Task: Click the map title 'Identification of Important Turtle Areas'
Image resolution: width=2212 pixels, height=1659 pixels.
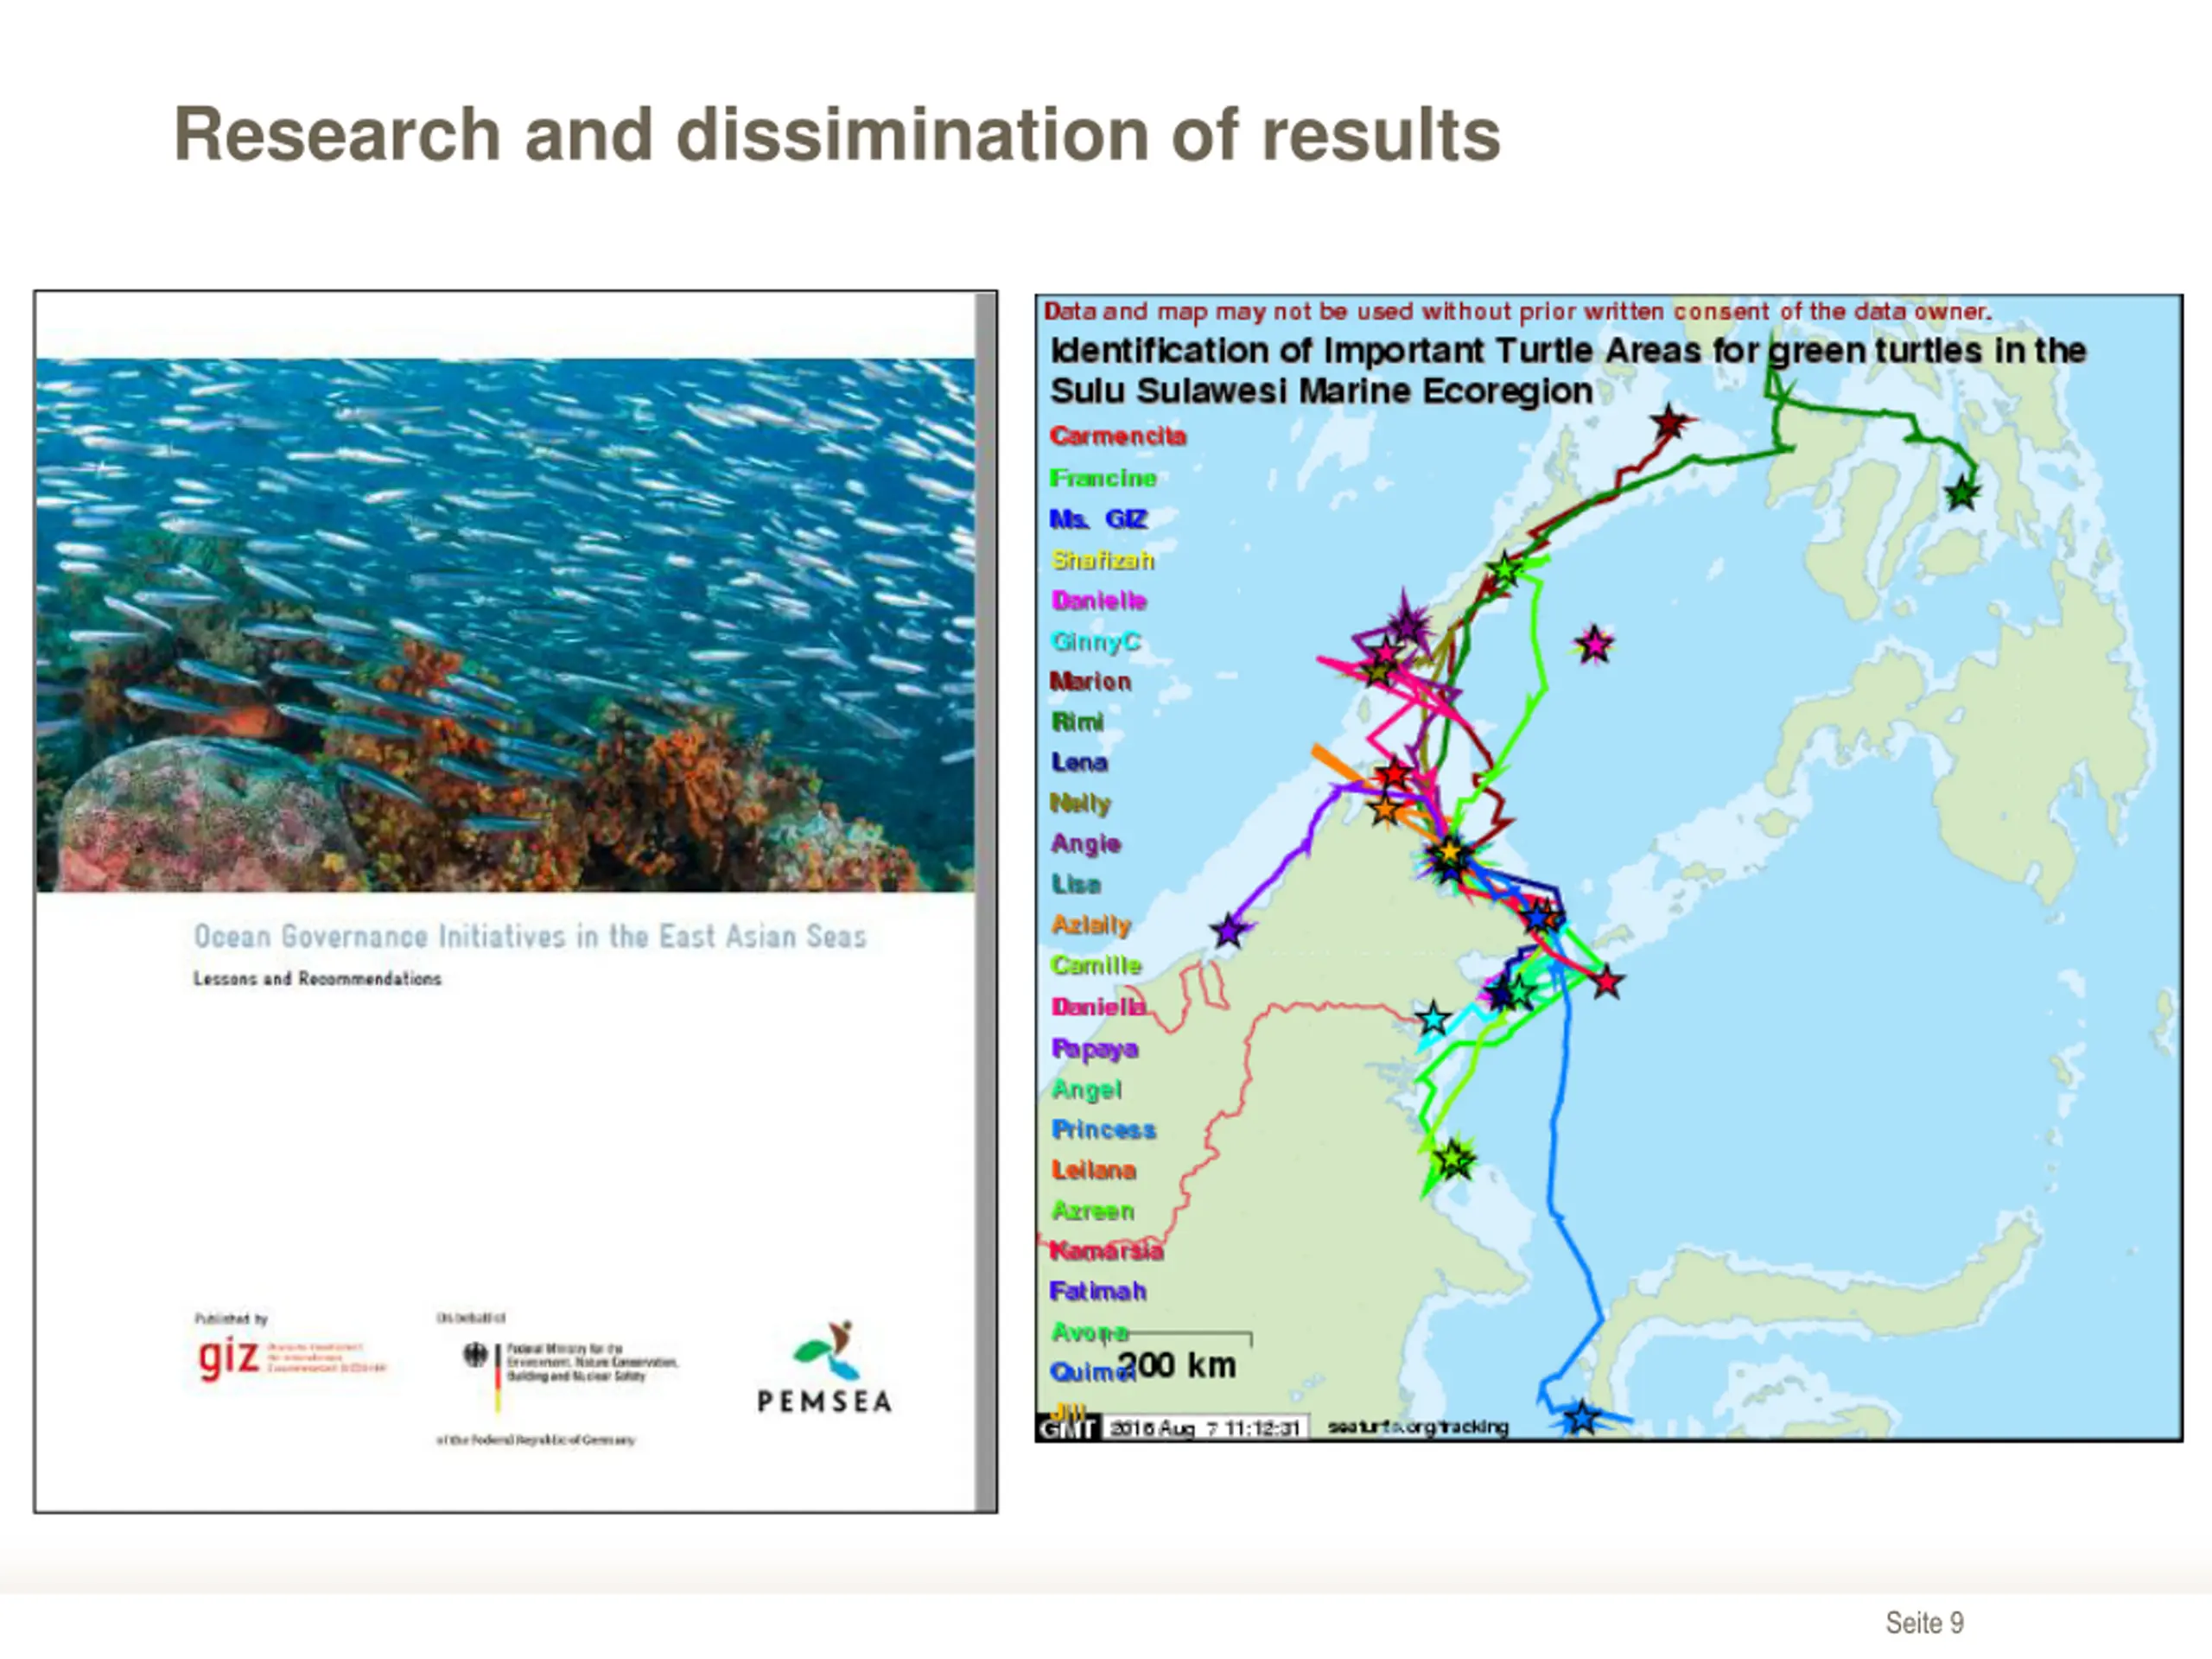Action: (1567, 370)
